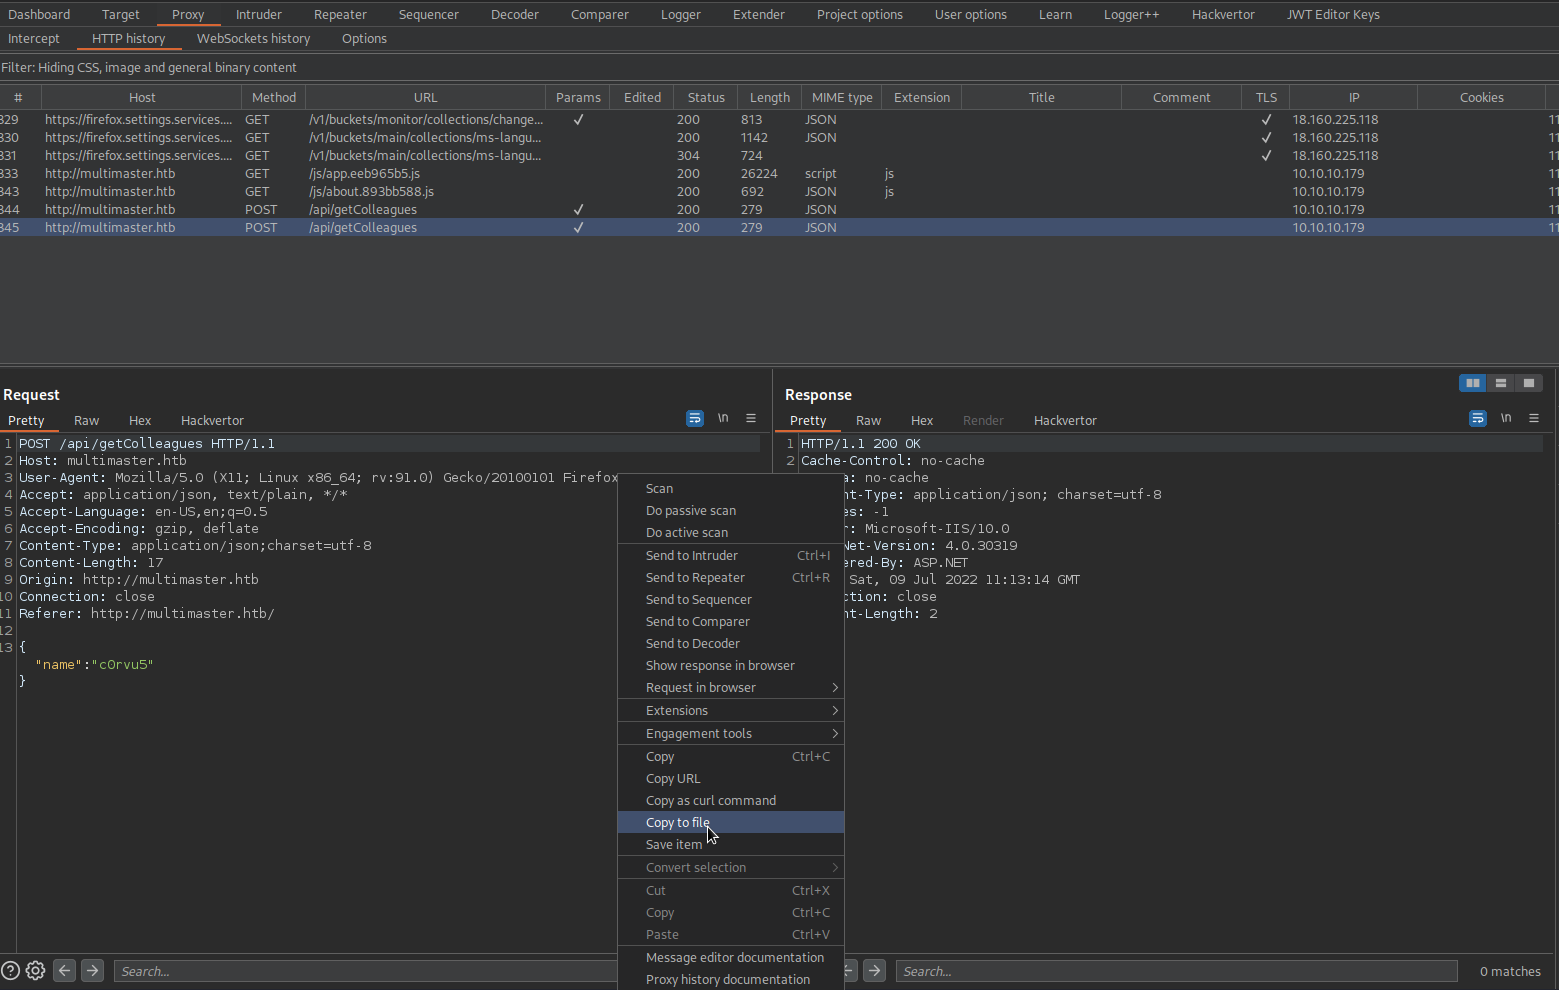Screen dimensions: 1559x990
Task: Click the 0 matches counter text
Action: pyautogui.click(x=1510, y=971)
